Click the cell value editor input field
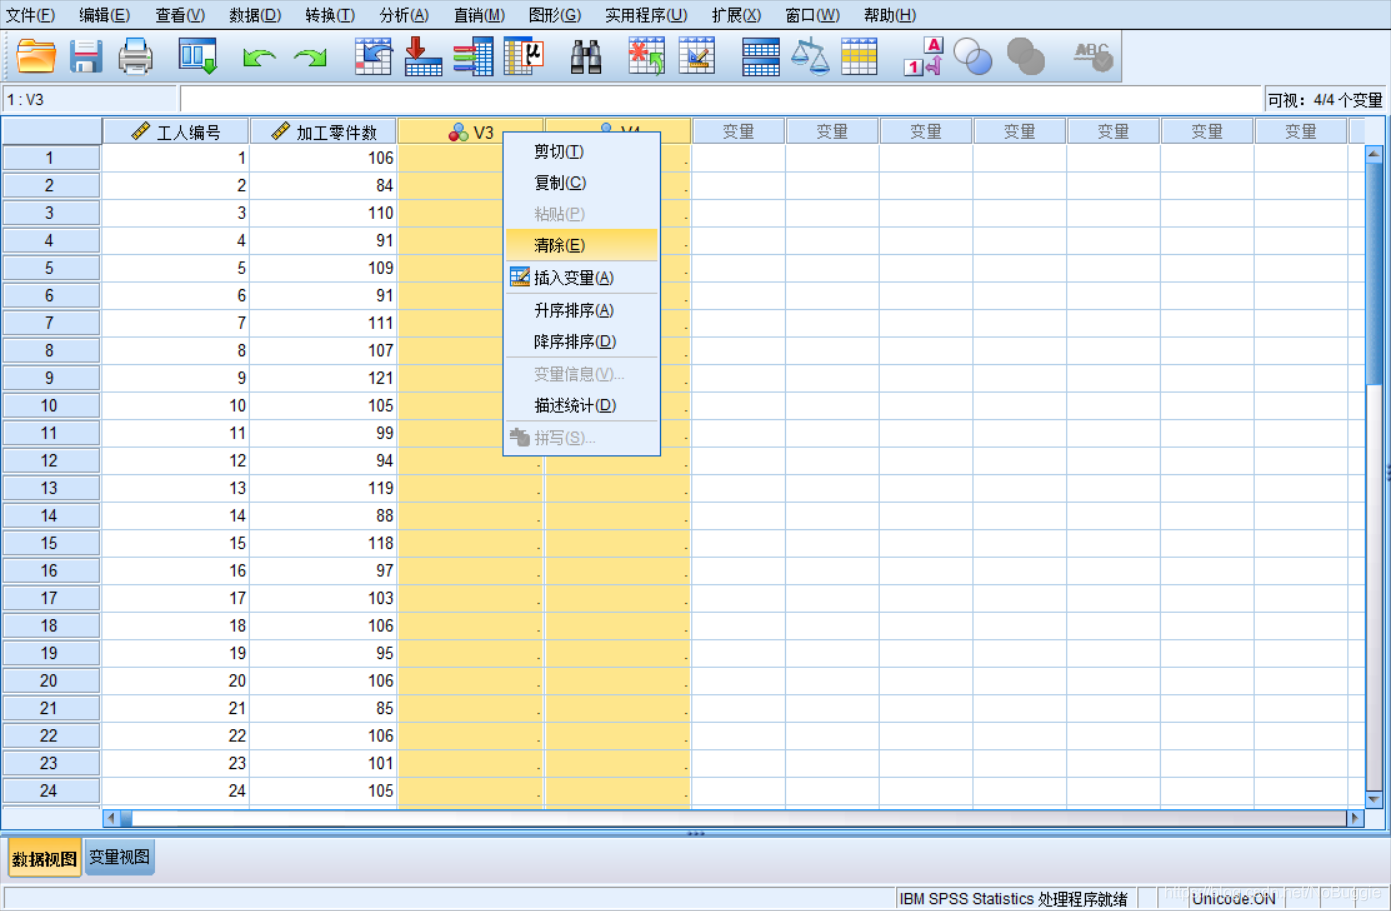1391x911 pixels. coord(721,99)
